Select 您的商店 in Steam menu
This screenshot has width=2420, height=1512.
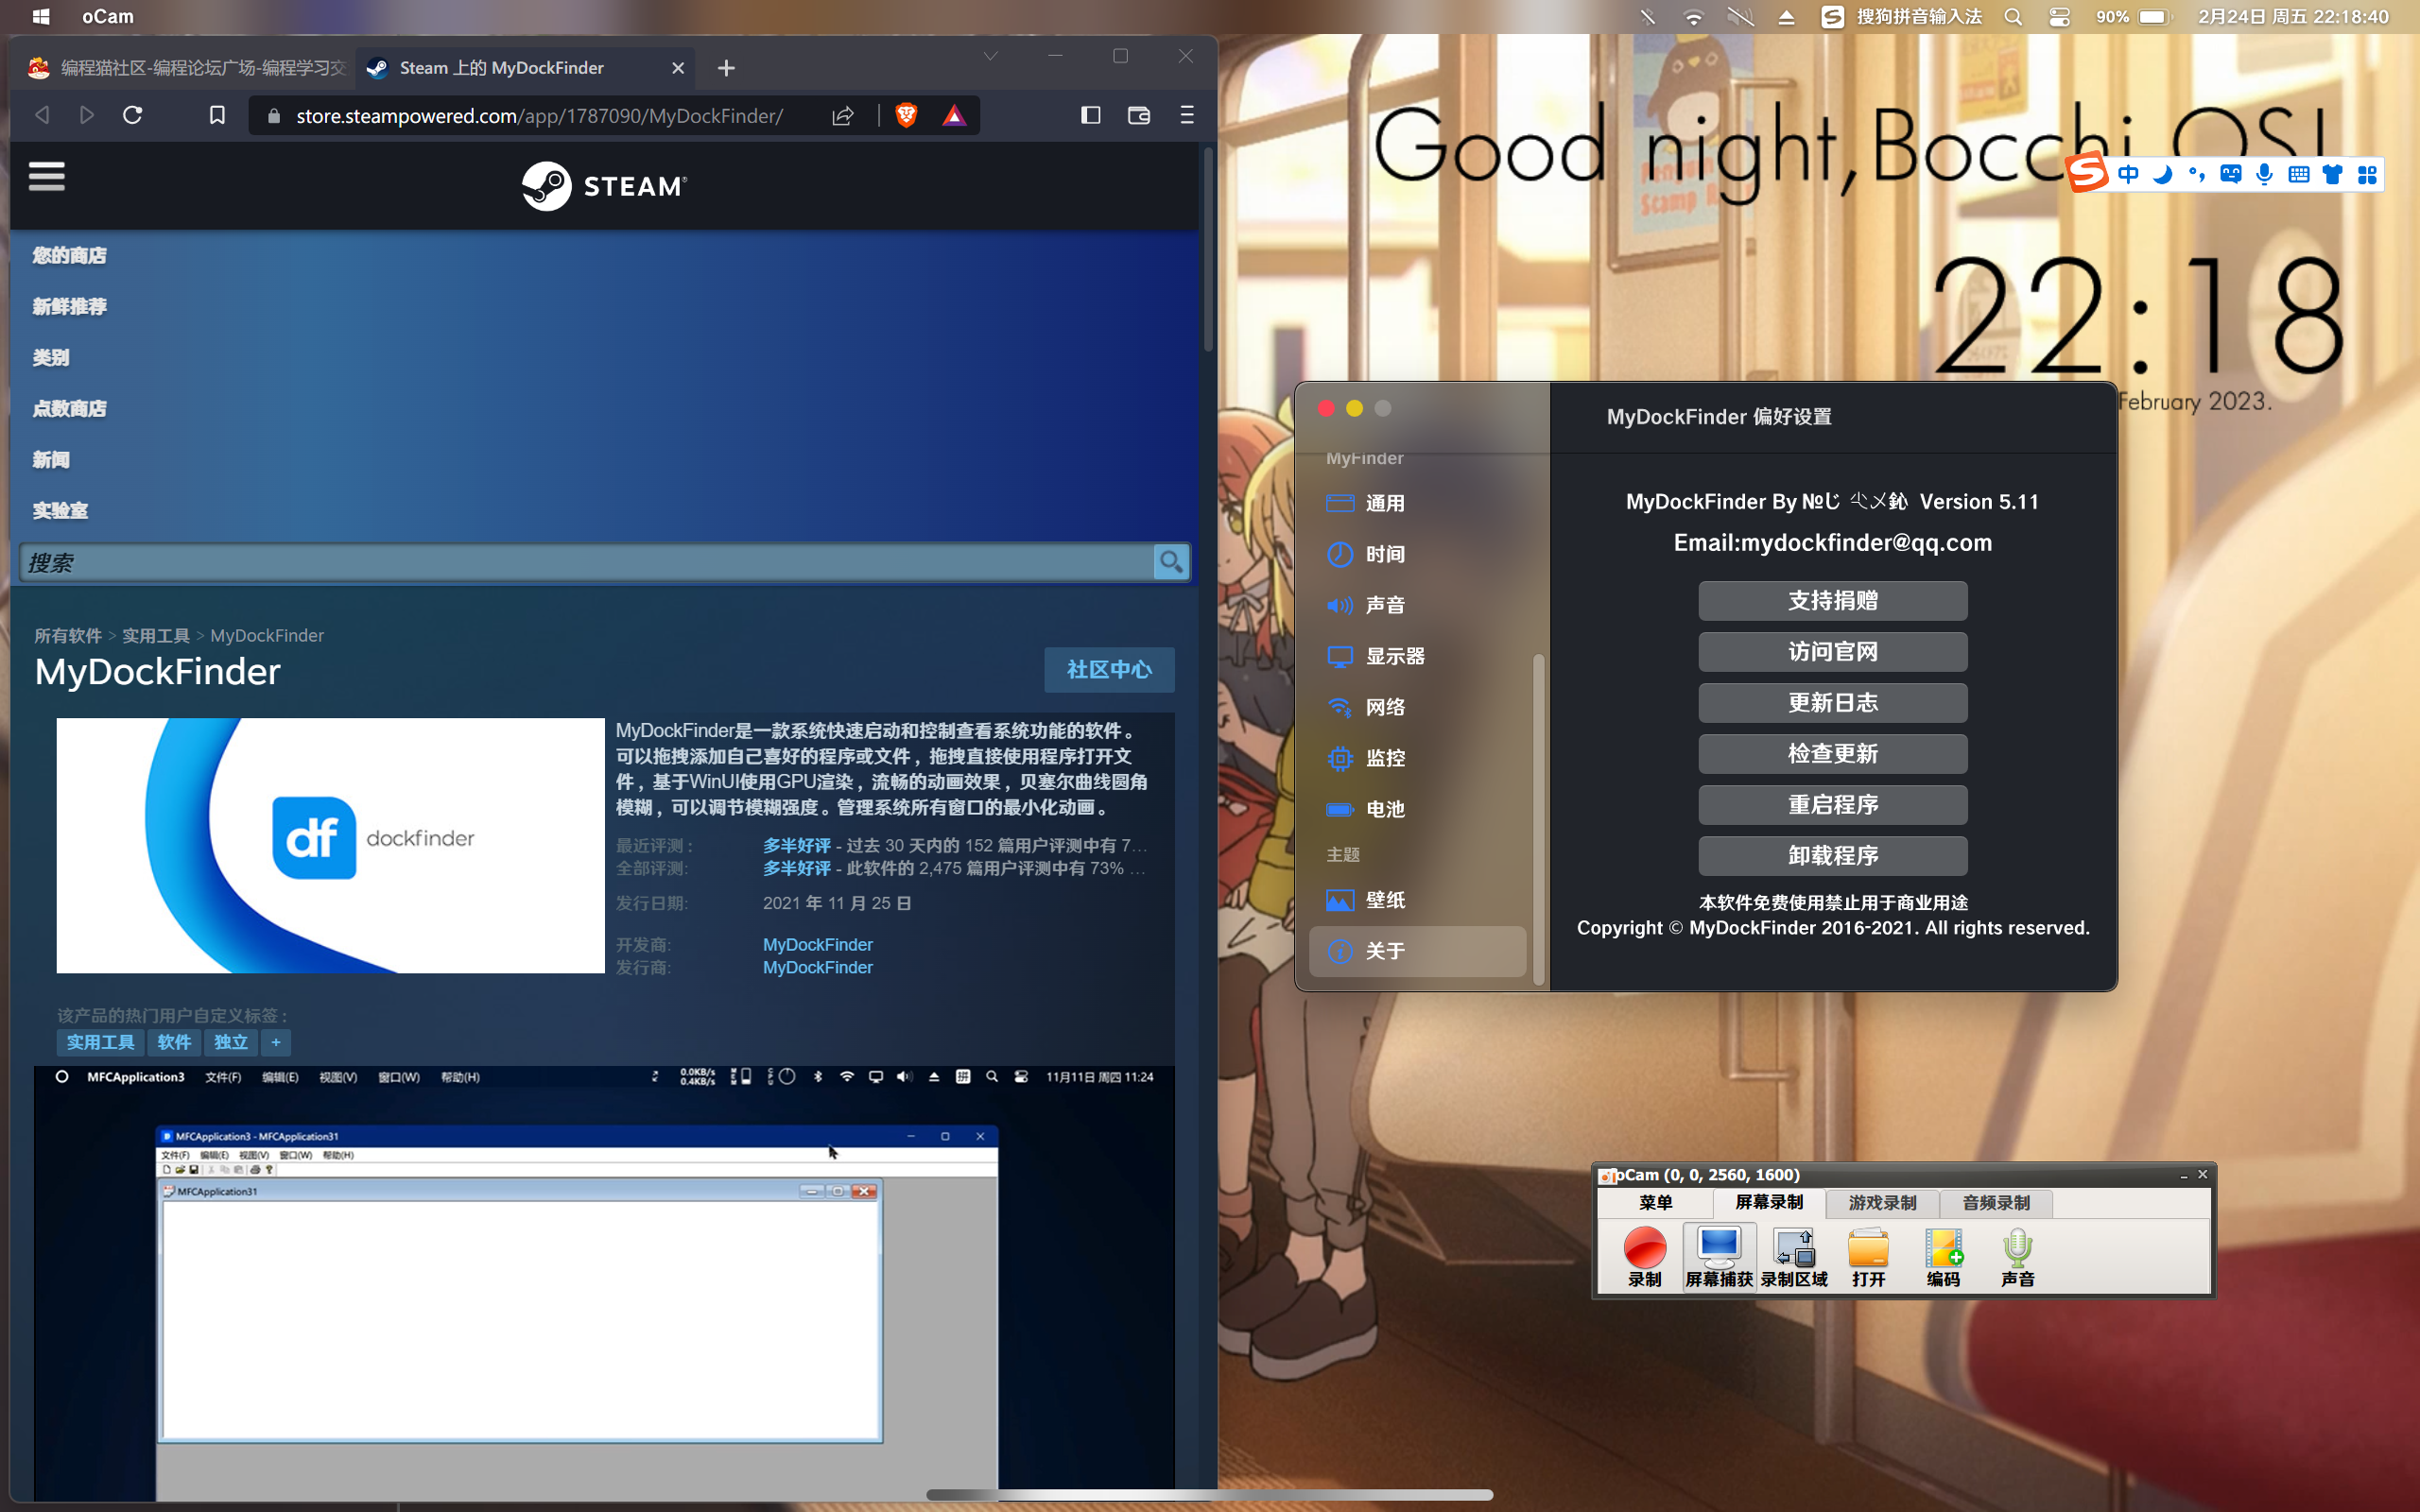69,255
